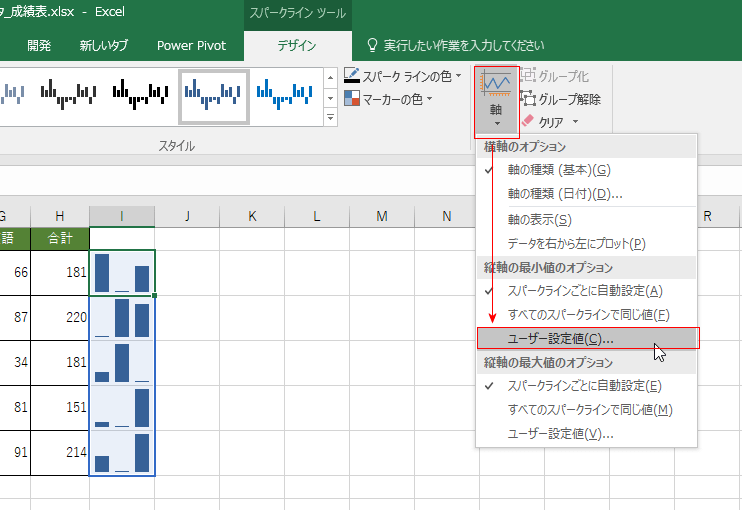Click the 実行したい作業を入力してください search box
This screenshot has width=742, height=510.
click(x=464, y=45)
